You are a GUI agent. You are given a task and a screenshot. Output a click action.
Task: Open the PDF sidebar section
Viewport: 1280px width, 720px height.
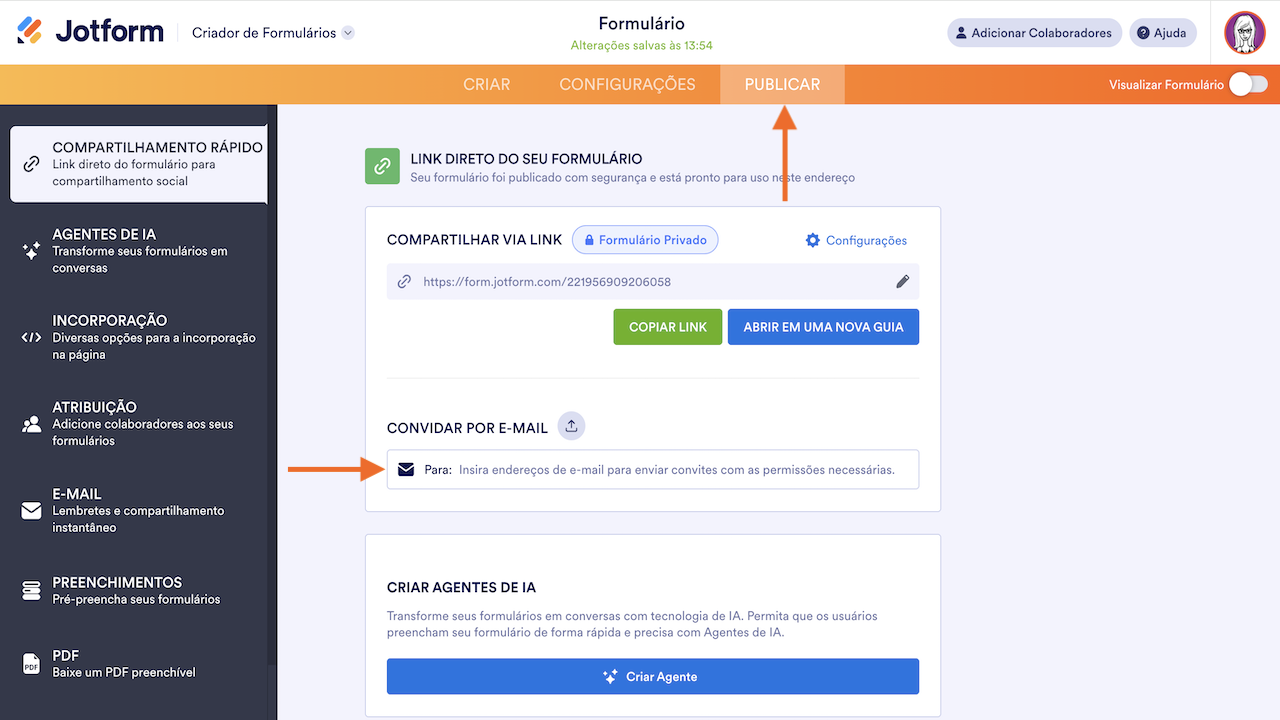138,664
